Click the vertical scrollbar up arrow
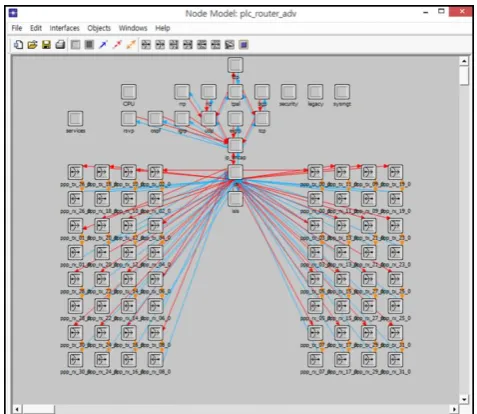This screenshot has width=477, height=414. coord(464,61)
